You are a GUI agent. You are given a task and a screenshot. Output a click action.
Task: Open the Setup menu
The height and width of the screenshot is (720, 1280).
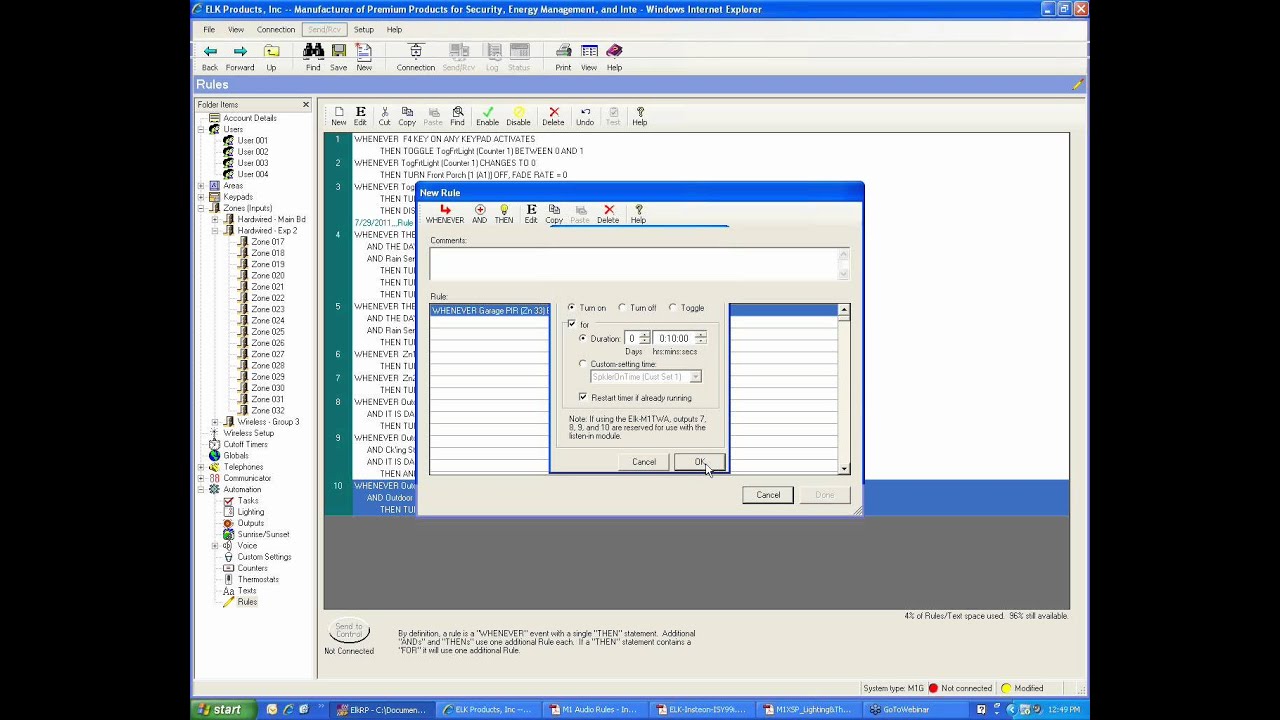[363, 30]
